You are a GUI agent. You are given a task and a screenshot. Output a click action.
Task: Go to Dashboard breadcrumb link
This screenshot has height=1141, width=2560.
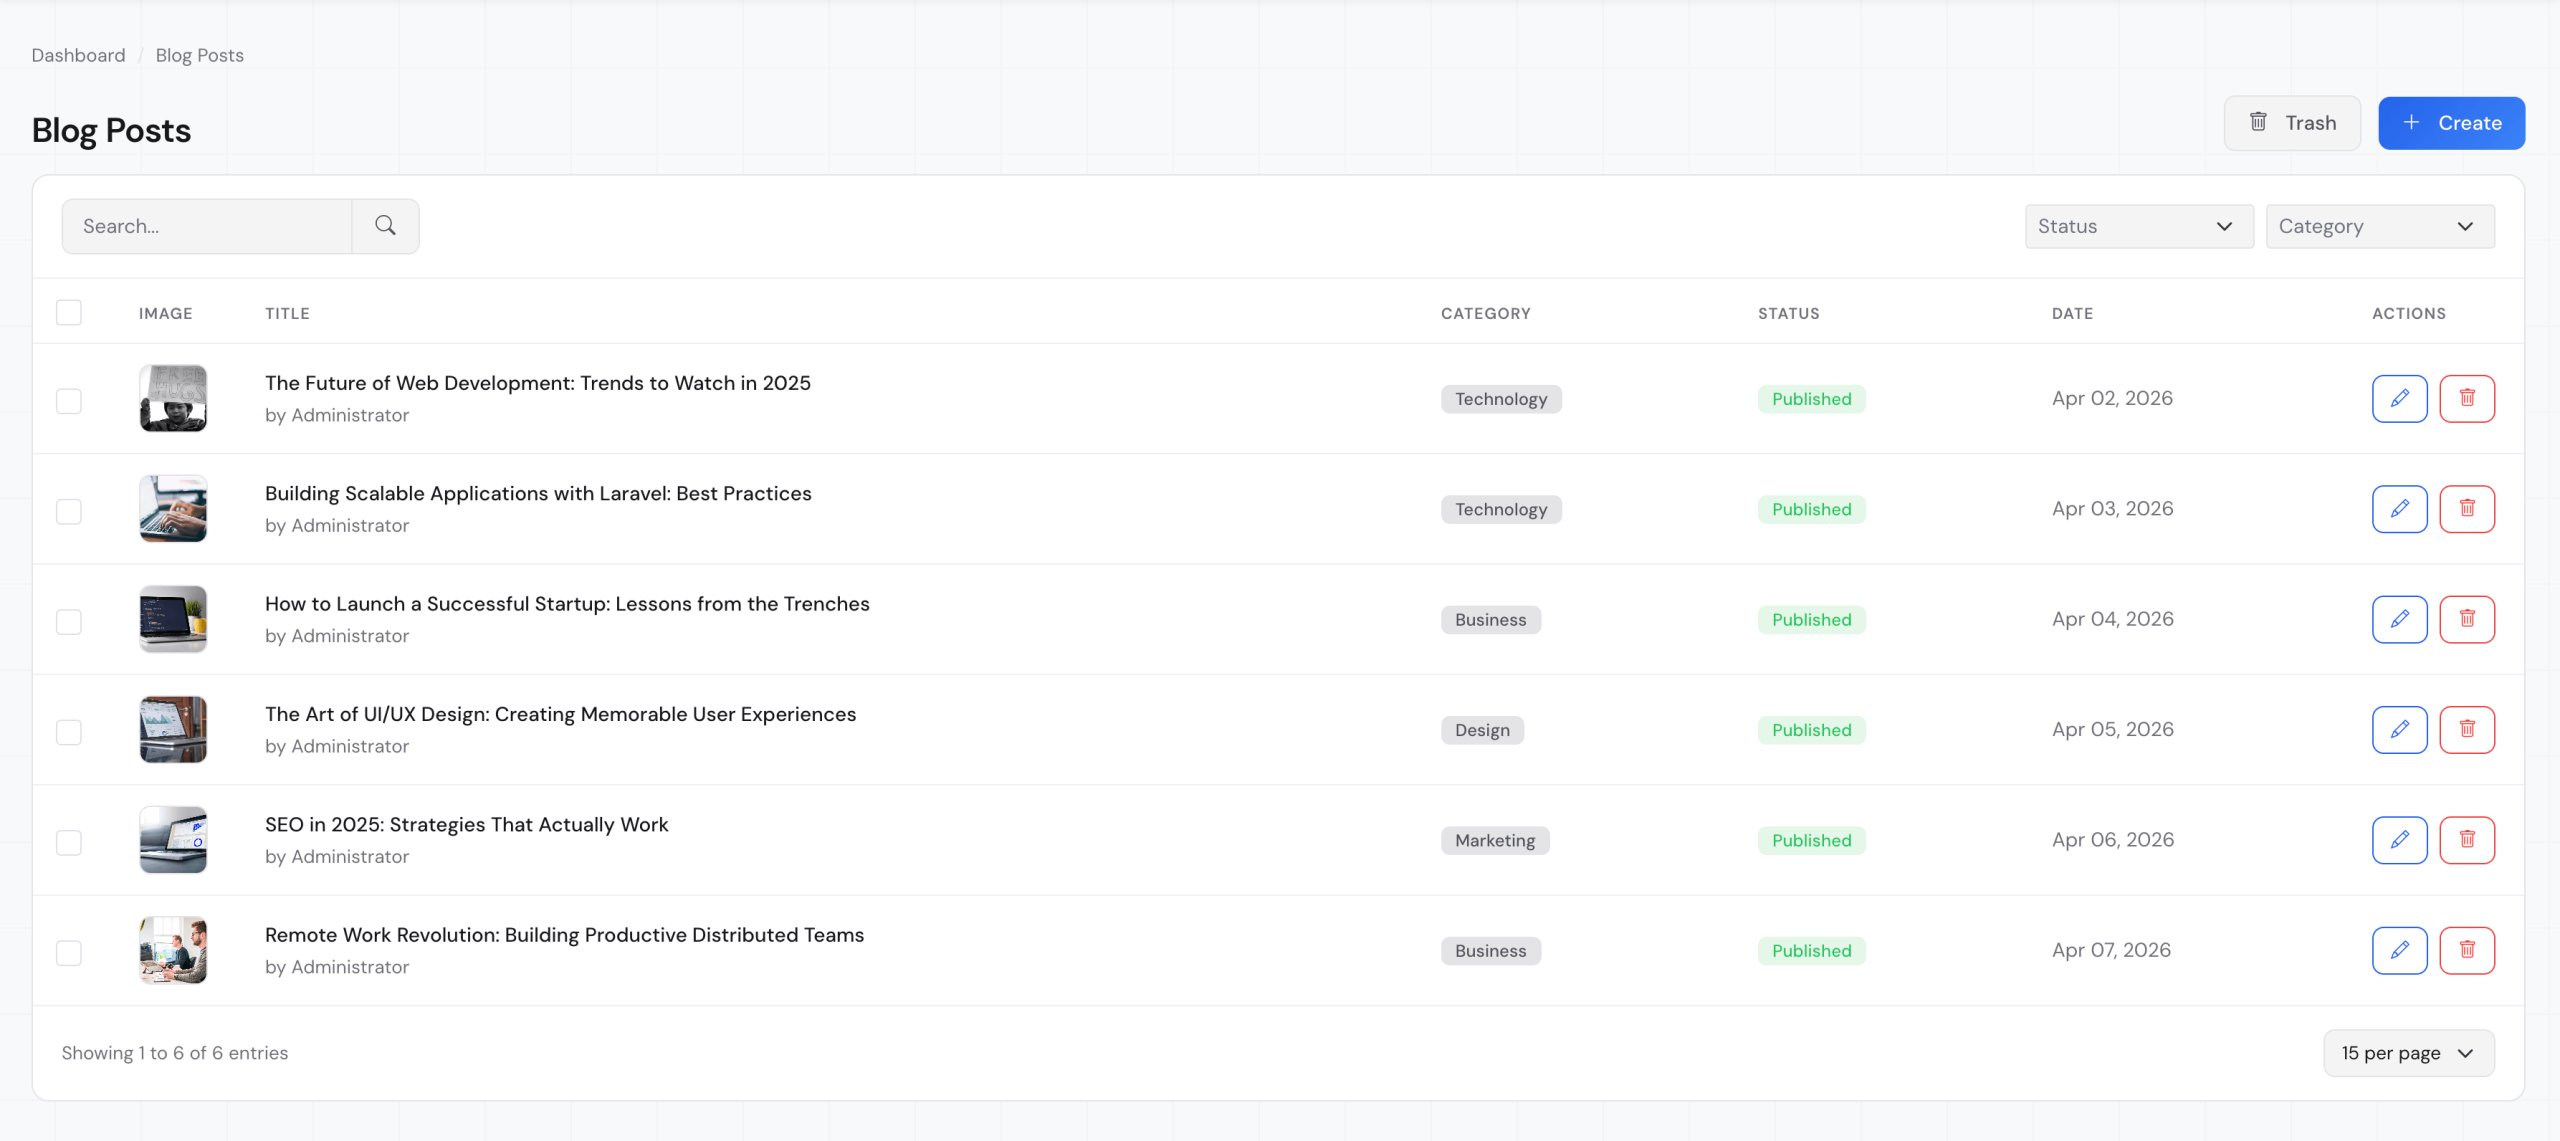pos(78,55)
